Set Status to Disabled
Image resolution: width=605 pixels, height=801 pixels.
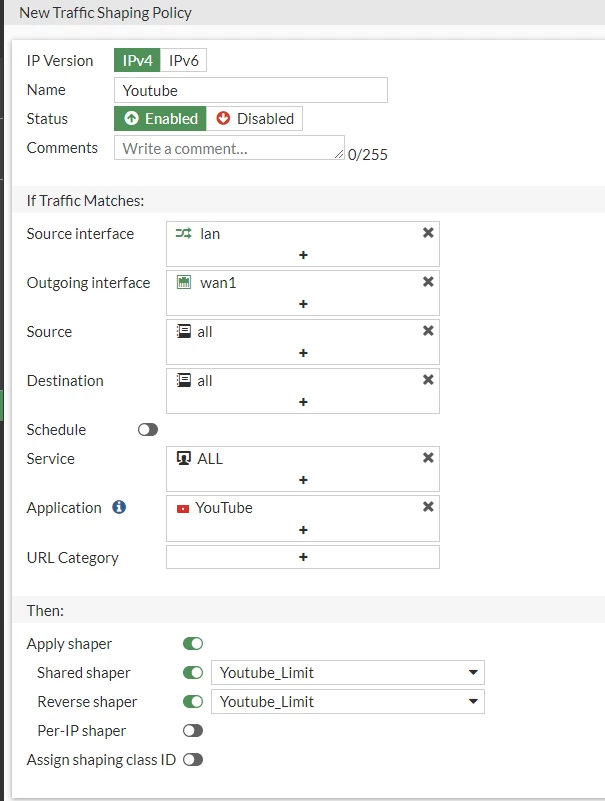tap(254, 119)
